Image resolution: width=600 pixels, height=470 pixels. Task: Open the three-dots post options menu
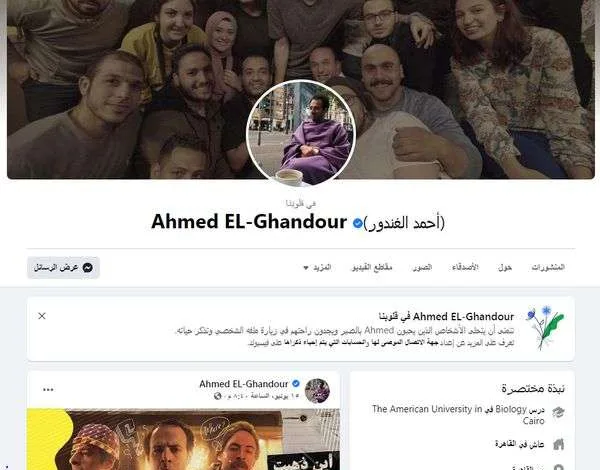pos(48,390)
